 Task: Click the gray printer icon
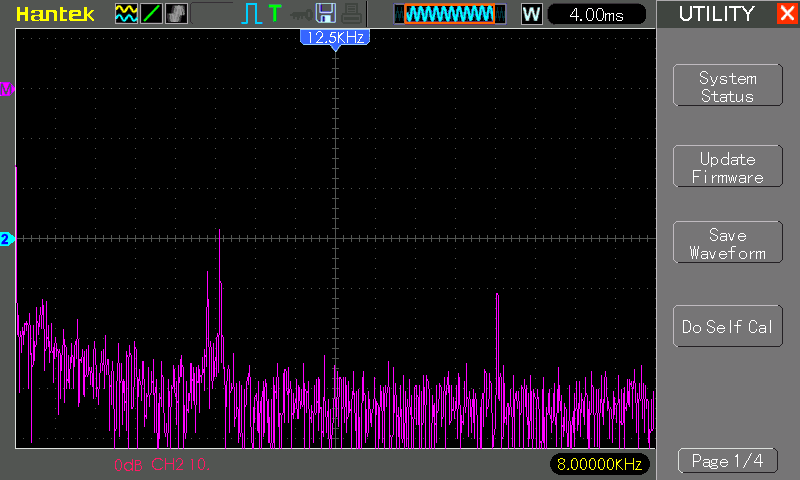[351, 14]
